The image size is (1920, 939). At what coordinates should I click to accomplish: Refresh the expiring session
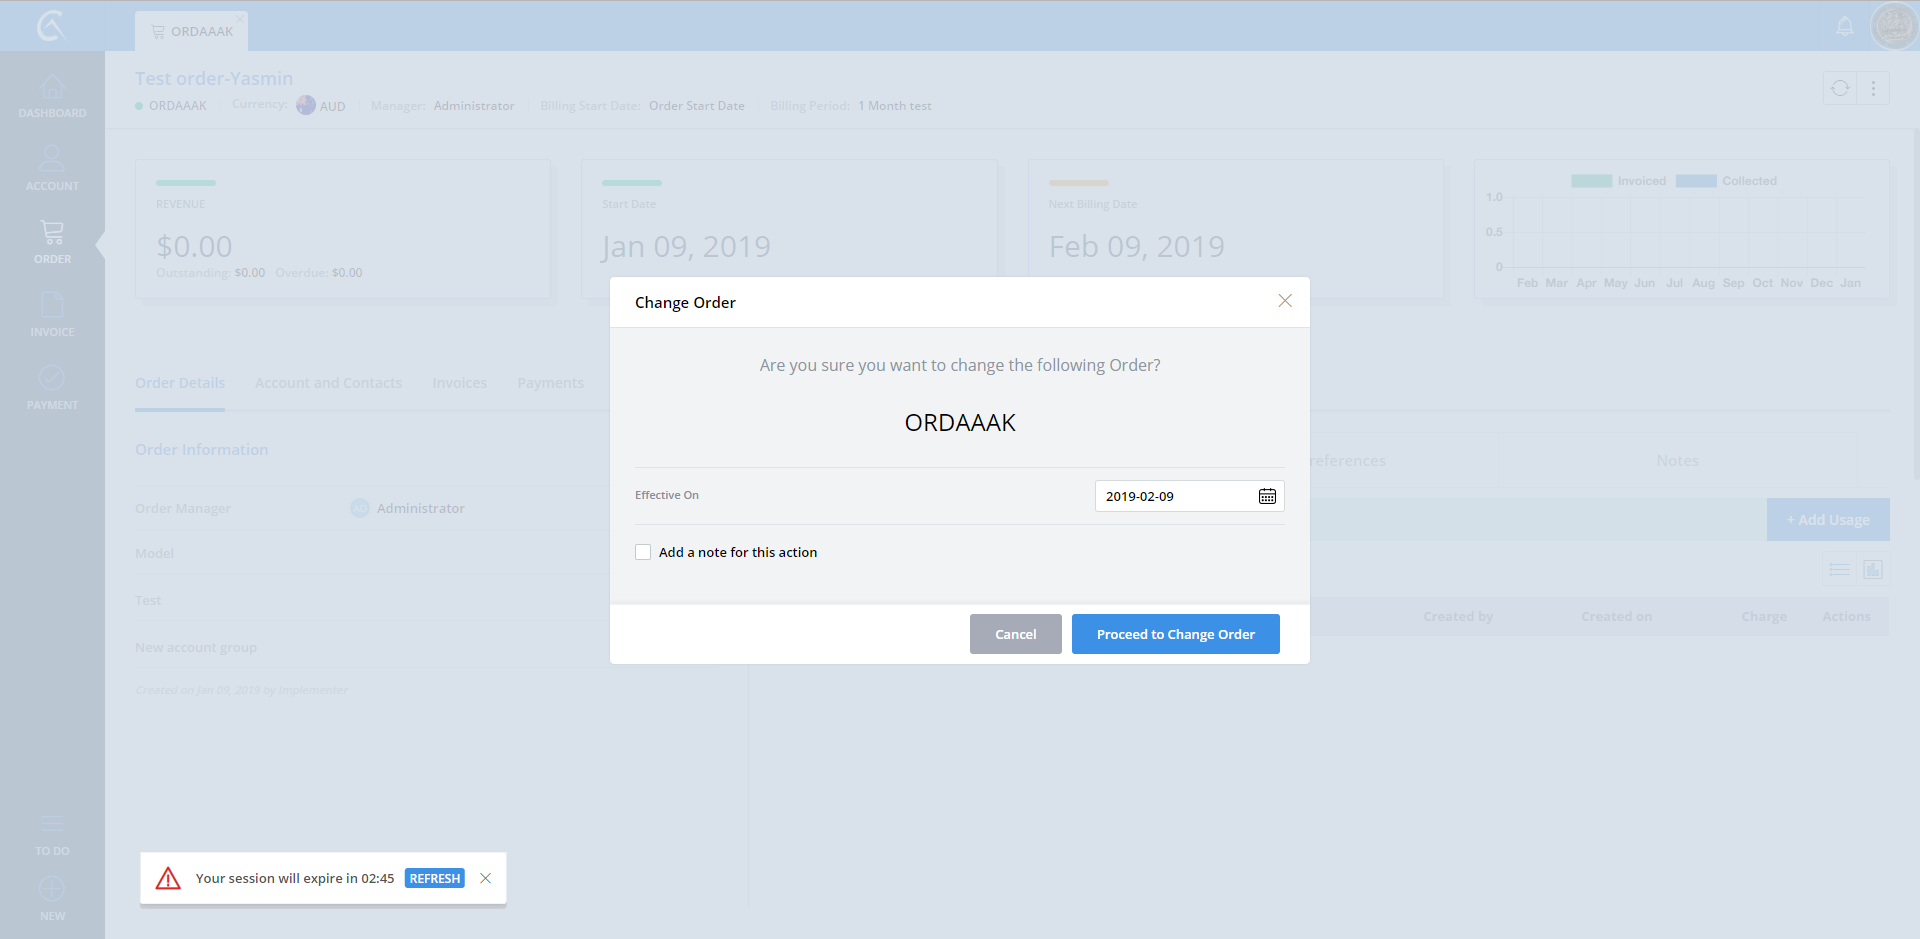tap(434, 878)
